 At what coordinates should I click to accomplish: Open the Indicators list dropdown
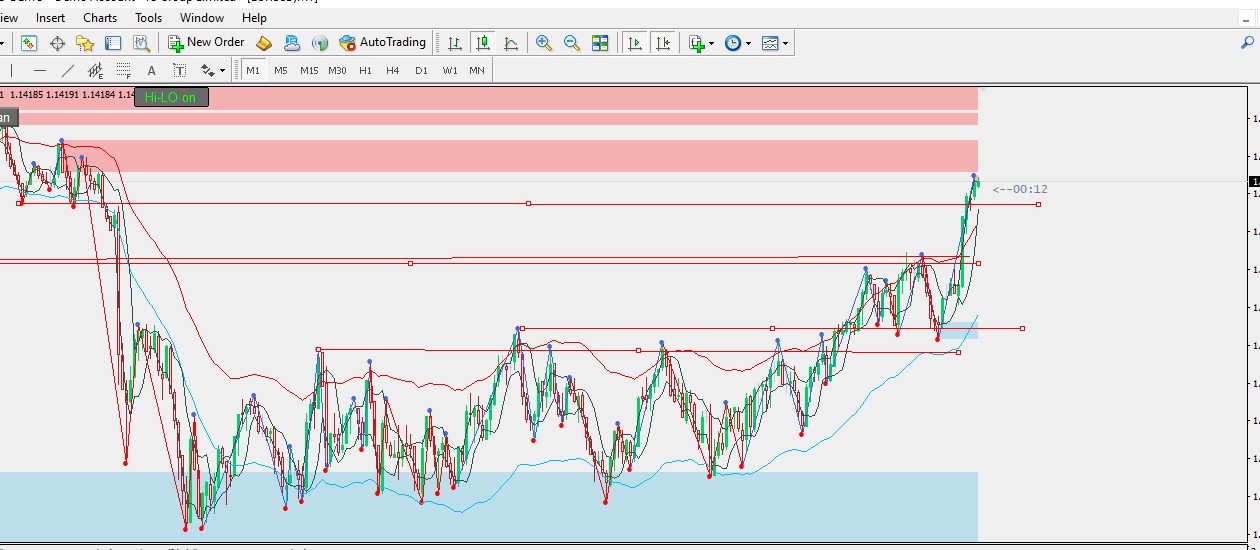(701, 43)
